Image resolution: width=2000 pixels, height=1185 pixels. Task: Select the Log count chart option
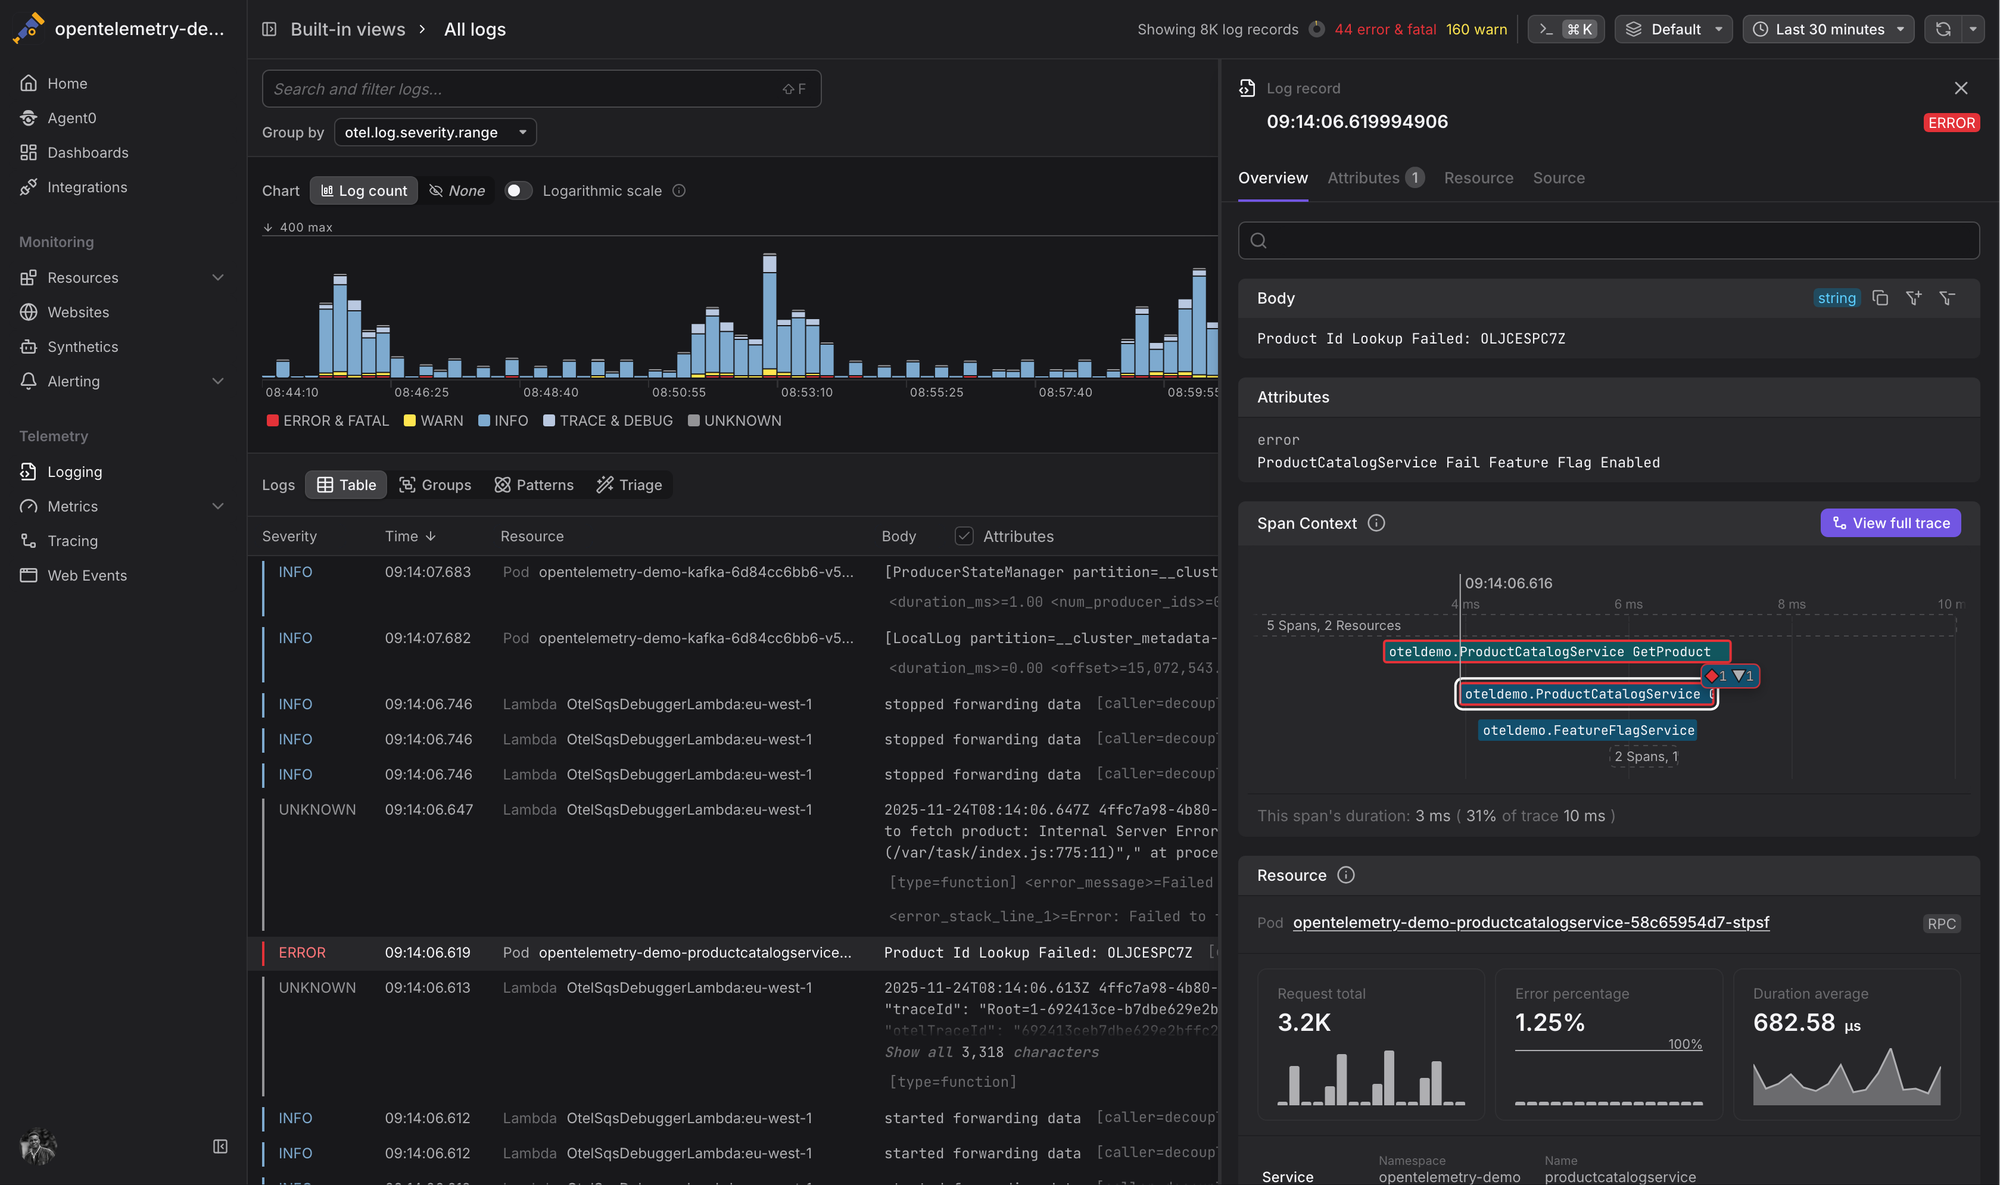tap(364, 190)
